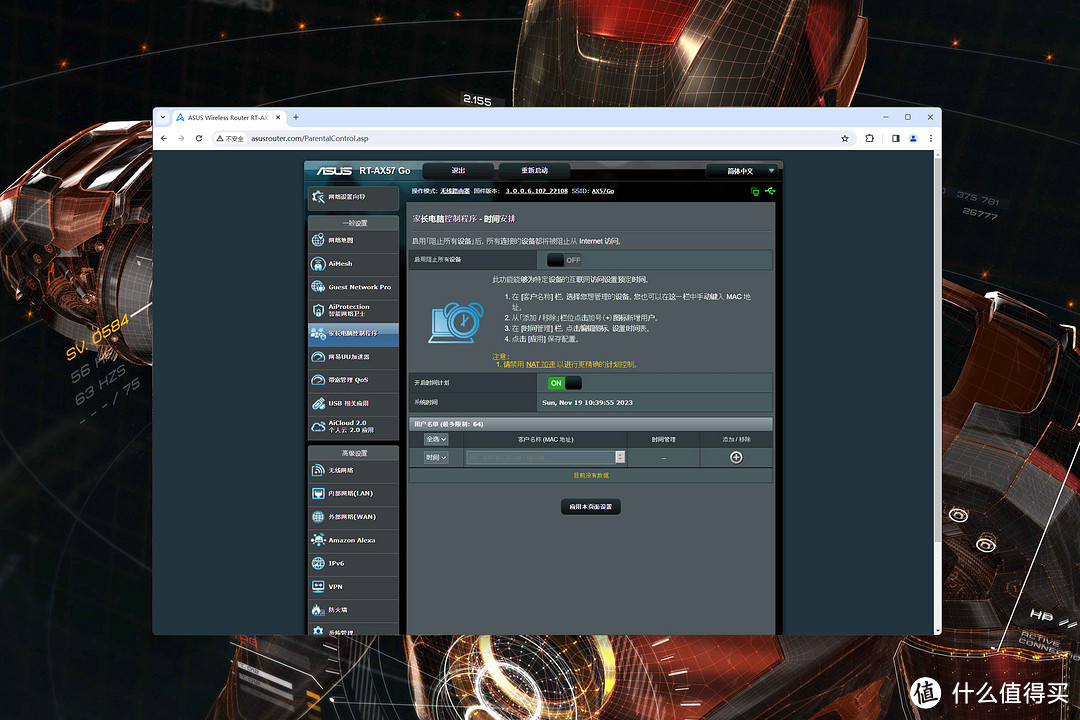The image size is (1080, 720).
Task: Select the ASUS Wireless Router browser tab
Action: point(228,117)
